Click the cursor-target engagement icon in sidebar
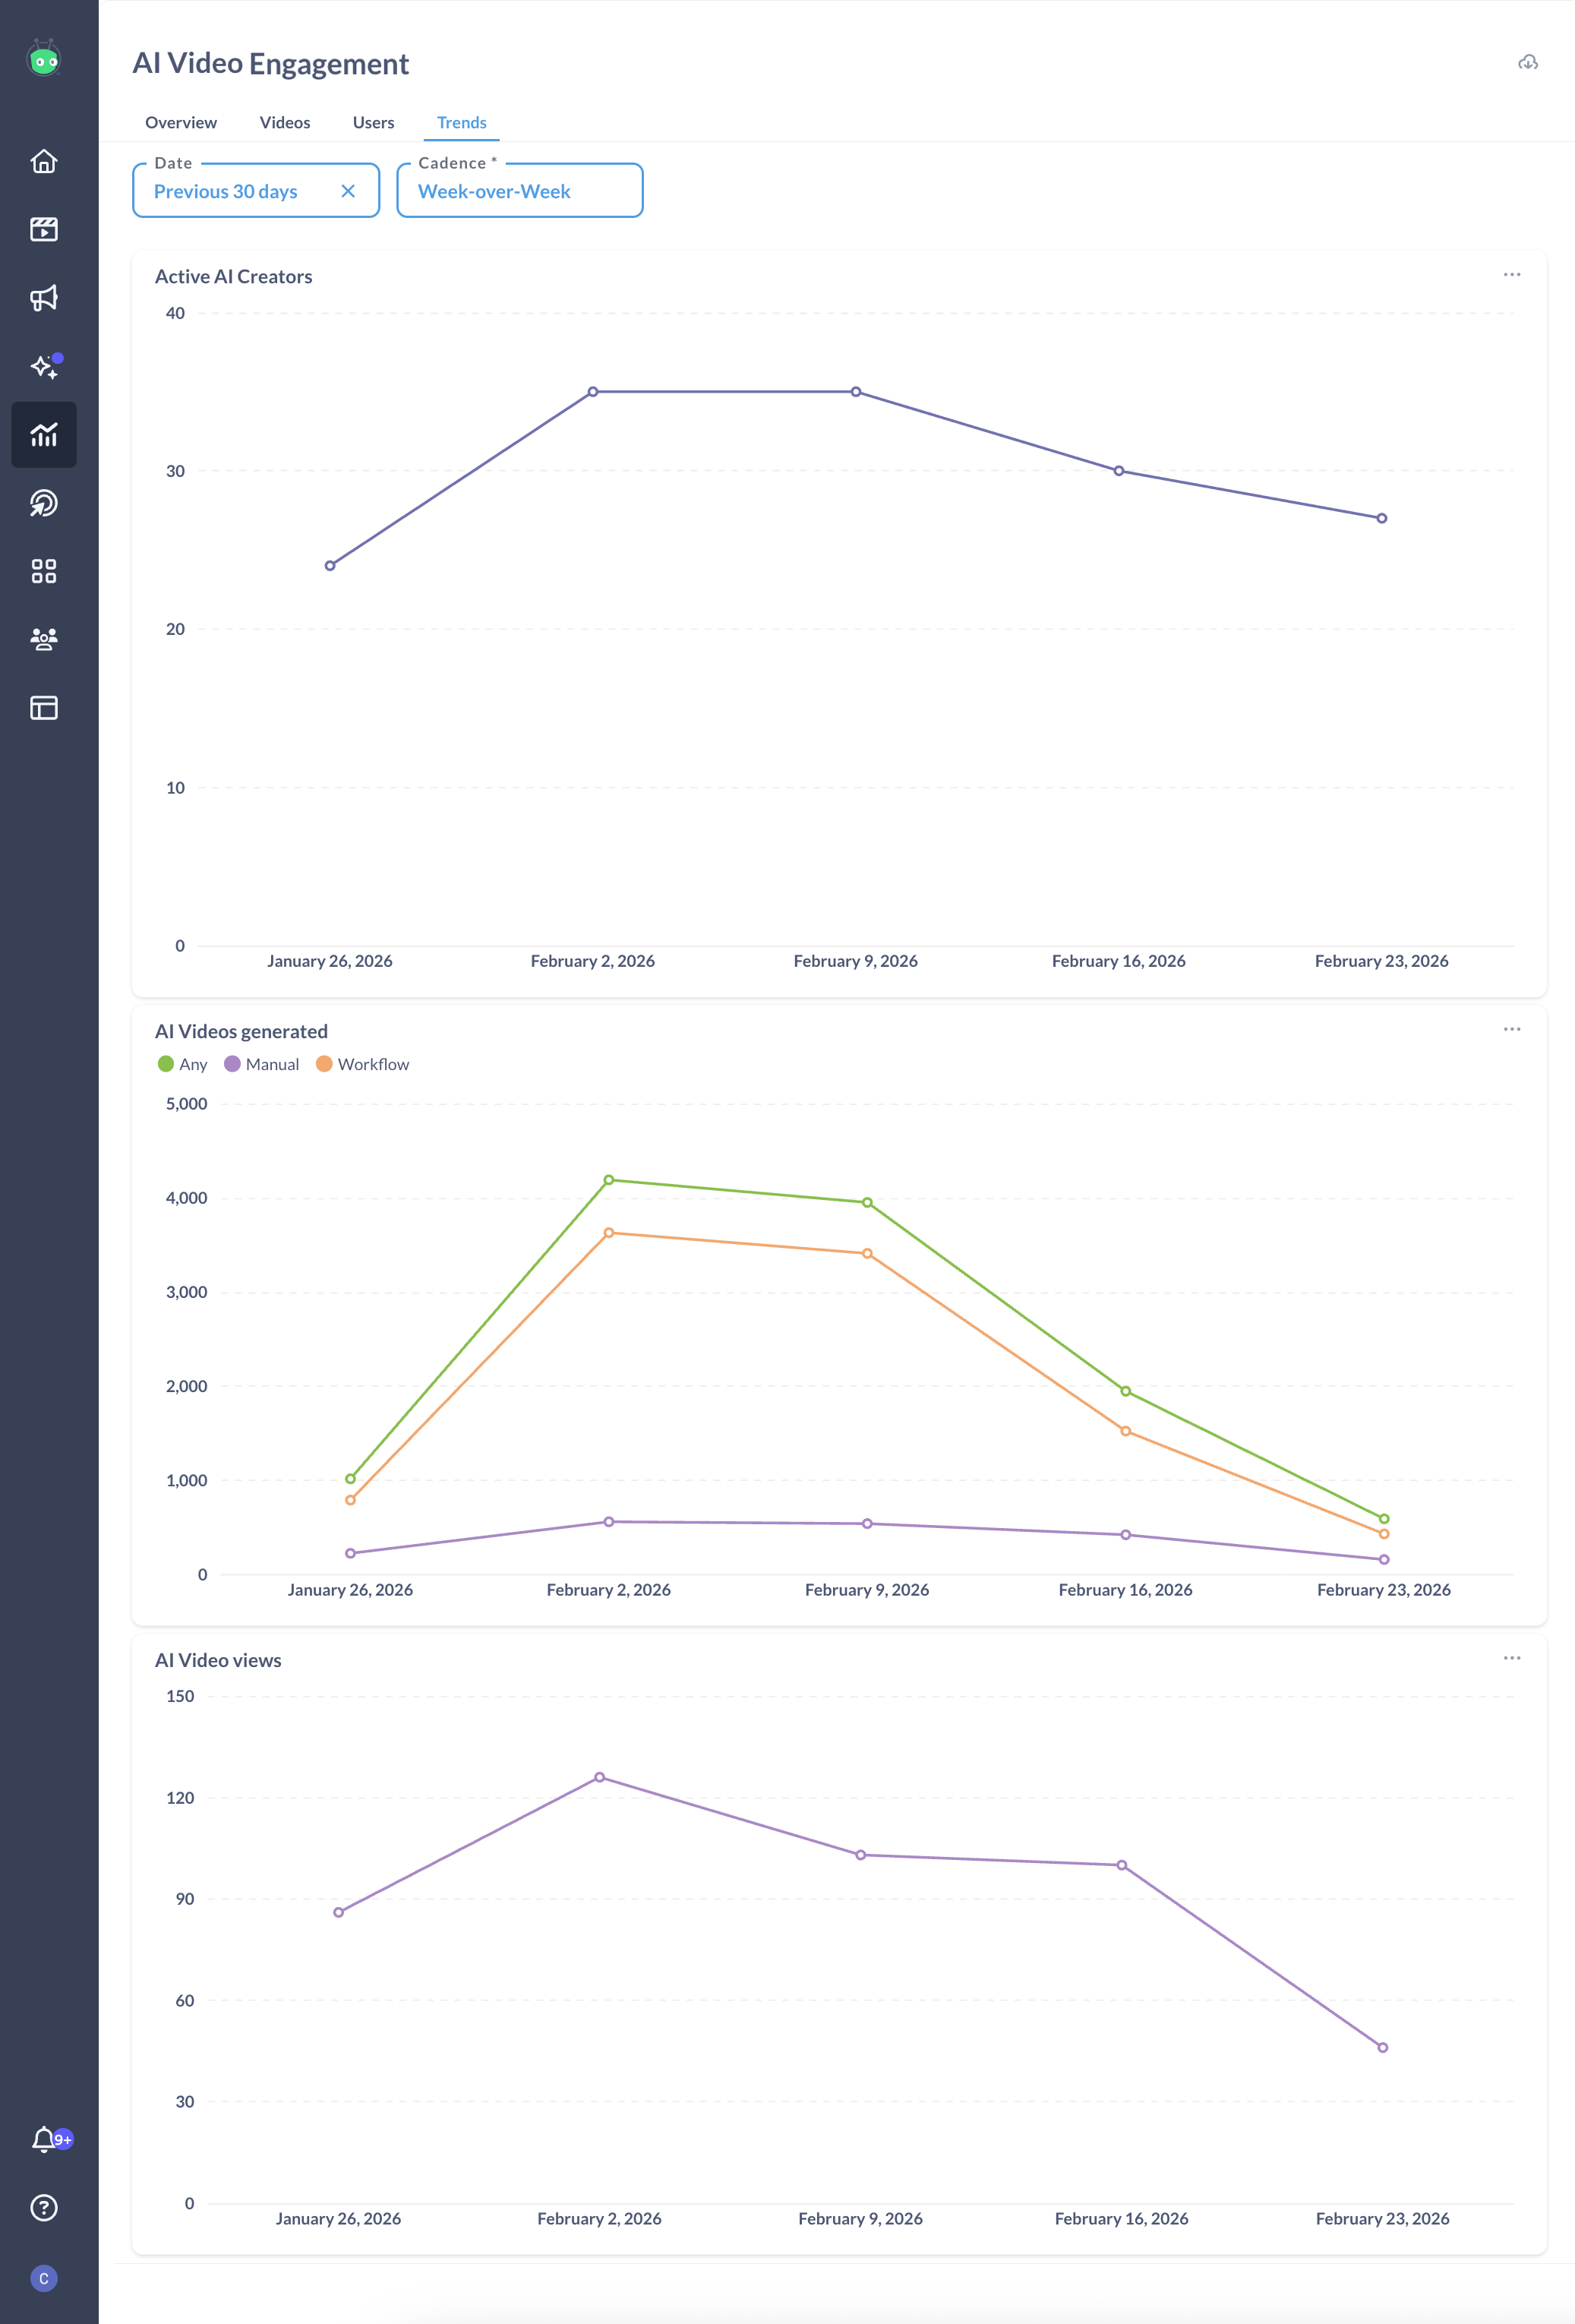 44,503
